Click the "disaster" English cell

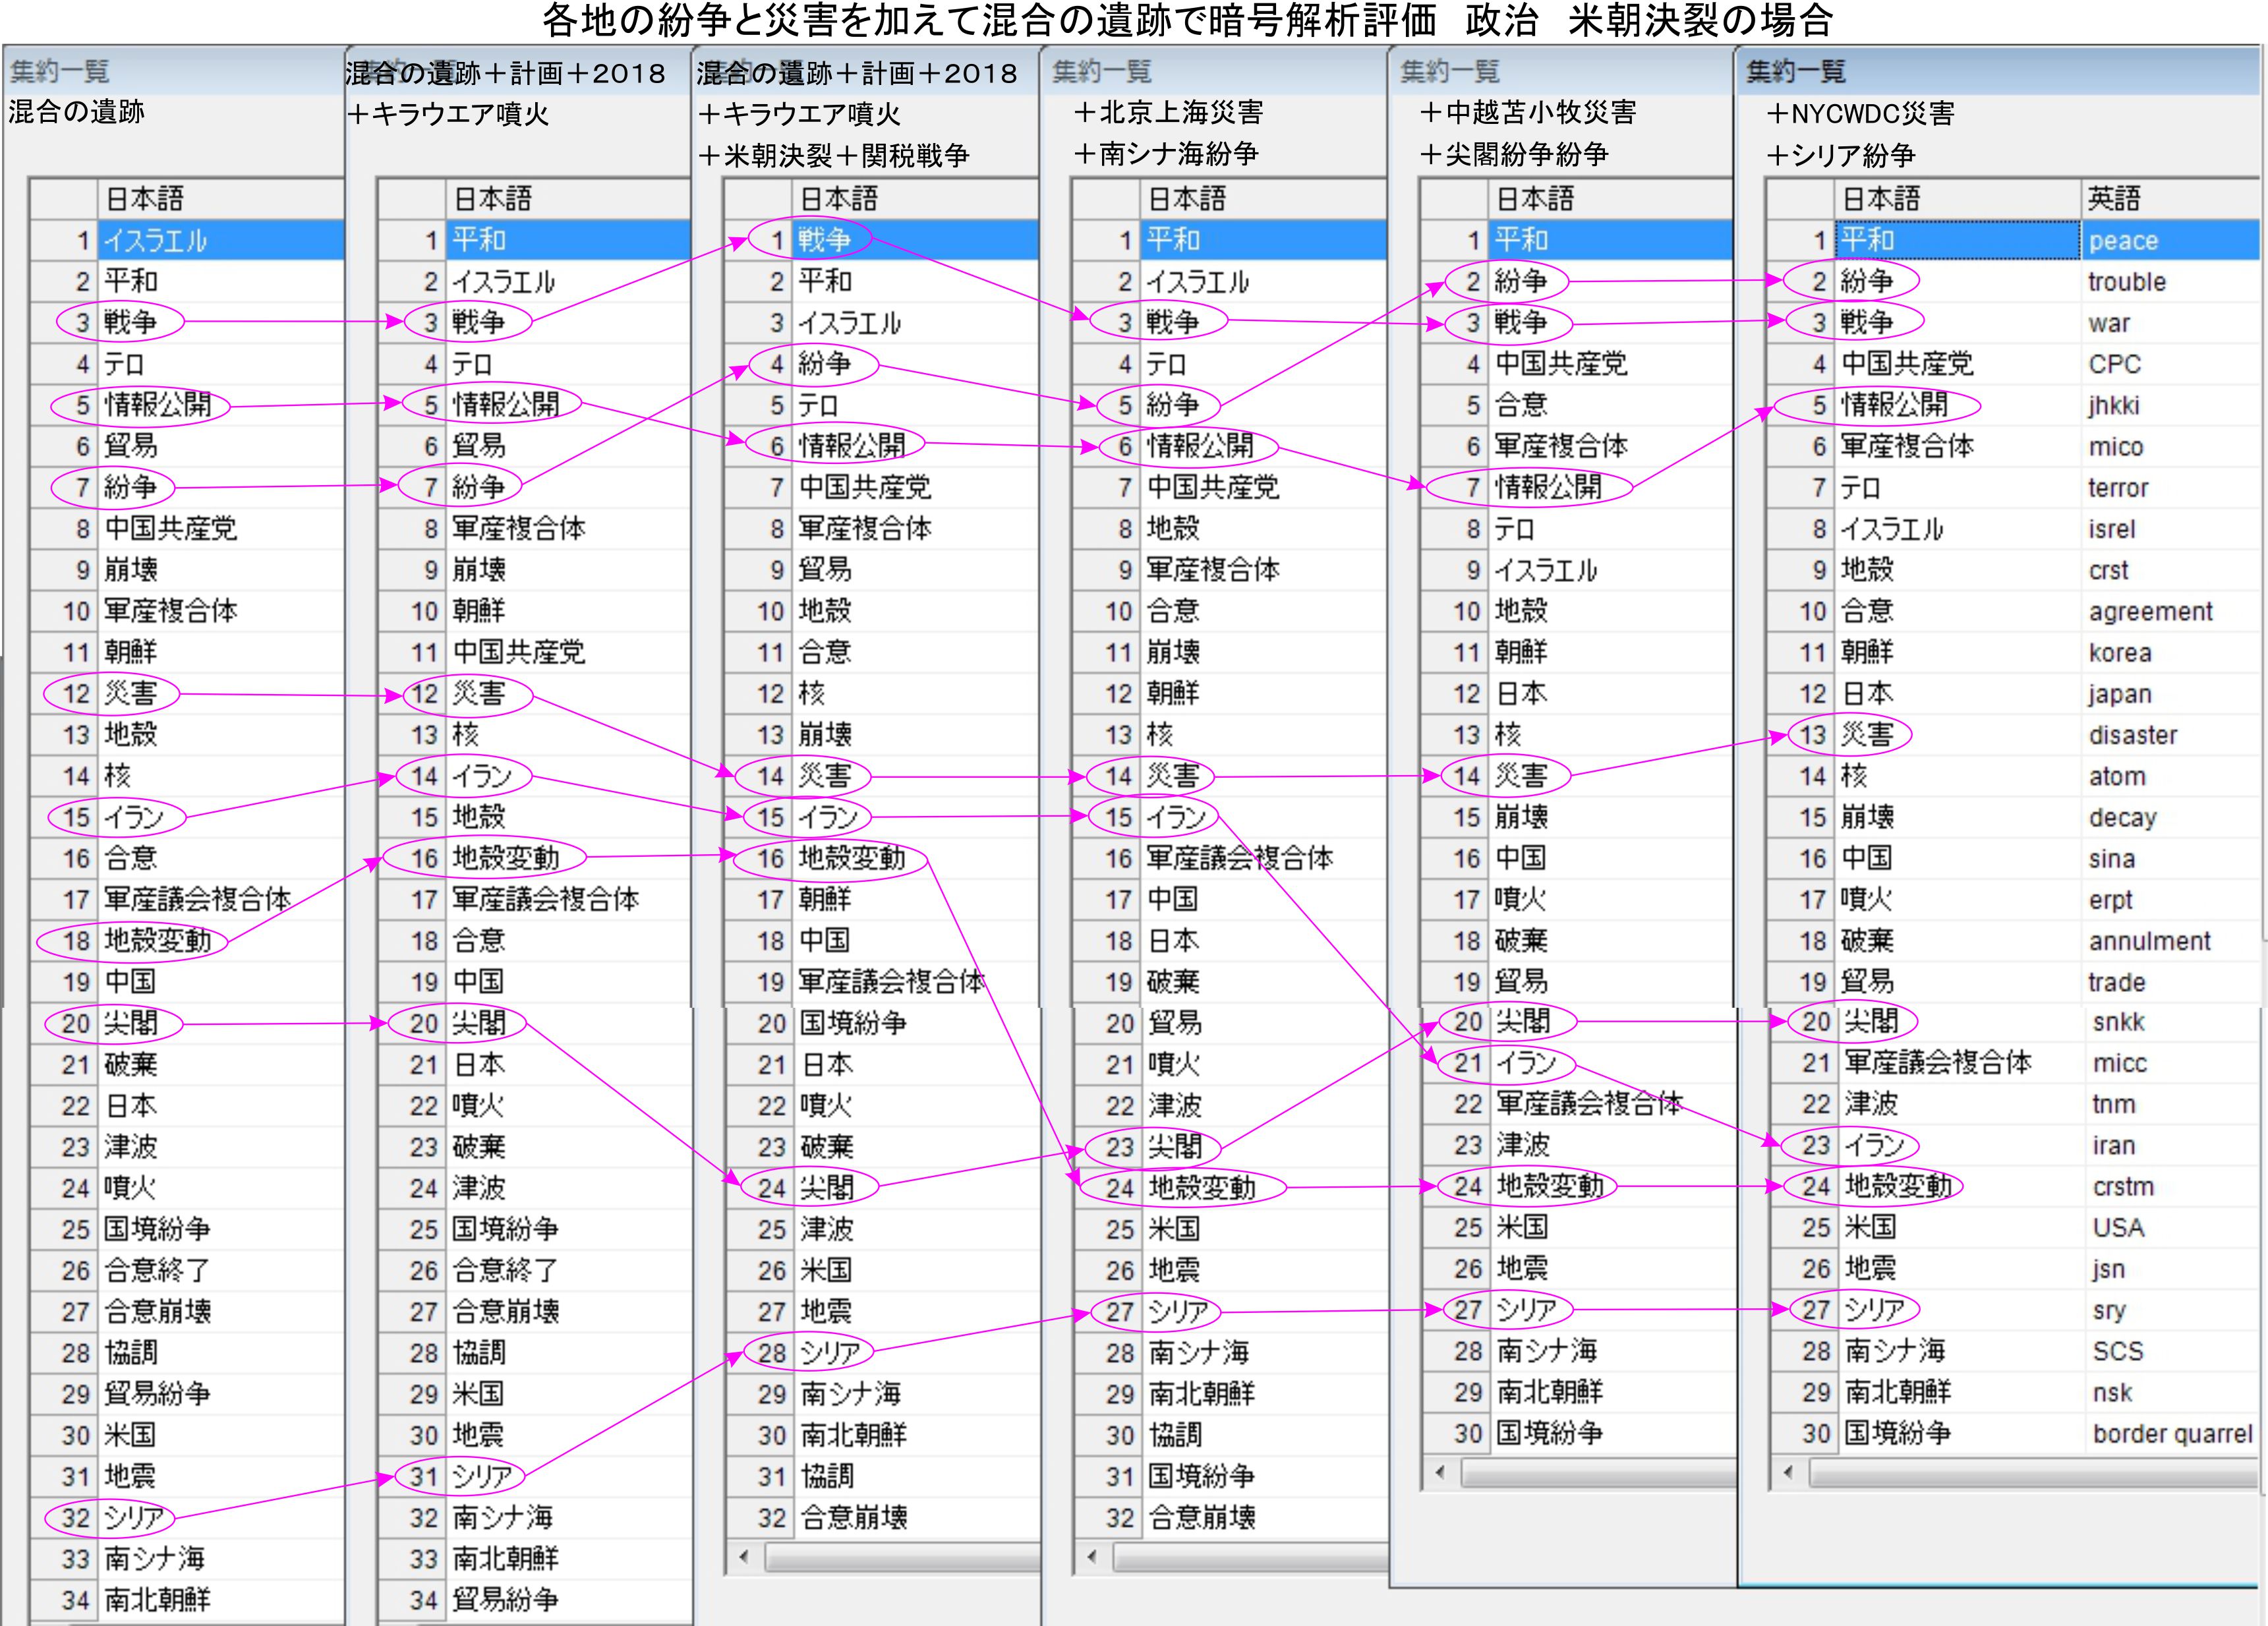pyautogui.click(x=2132, y=735)
